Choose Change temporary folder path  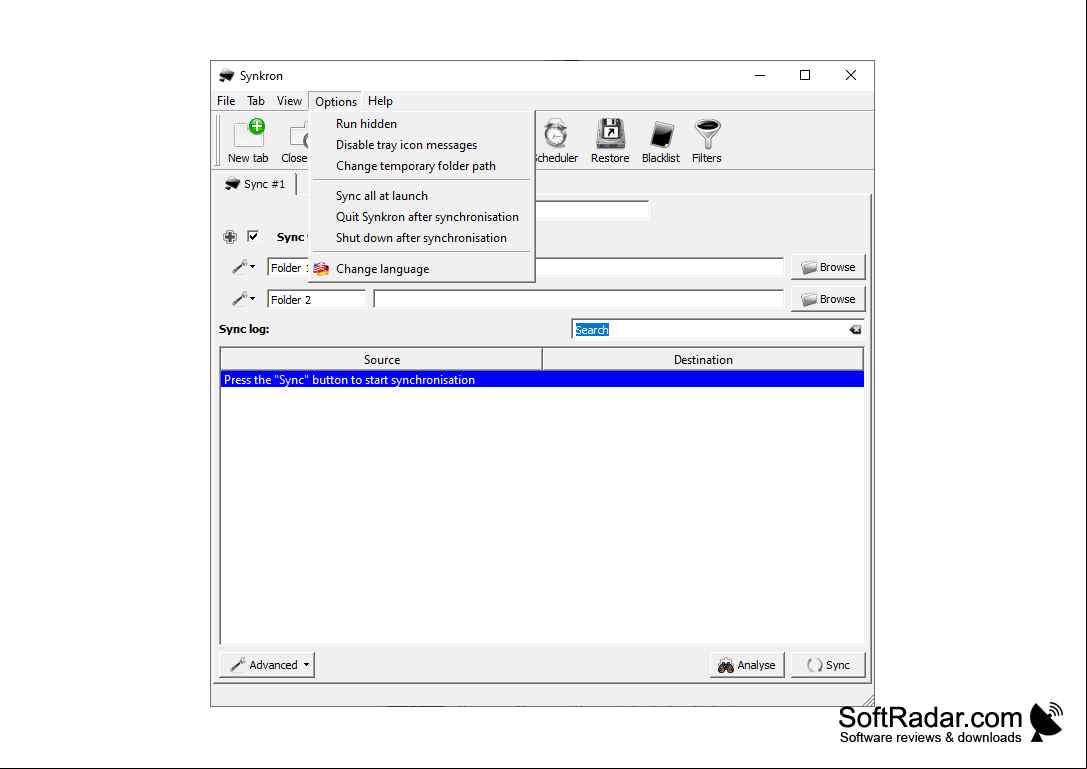click(x=422, y=166)
